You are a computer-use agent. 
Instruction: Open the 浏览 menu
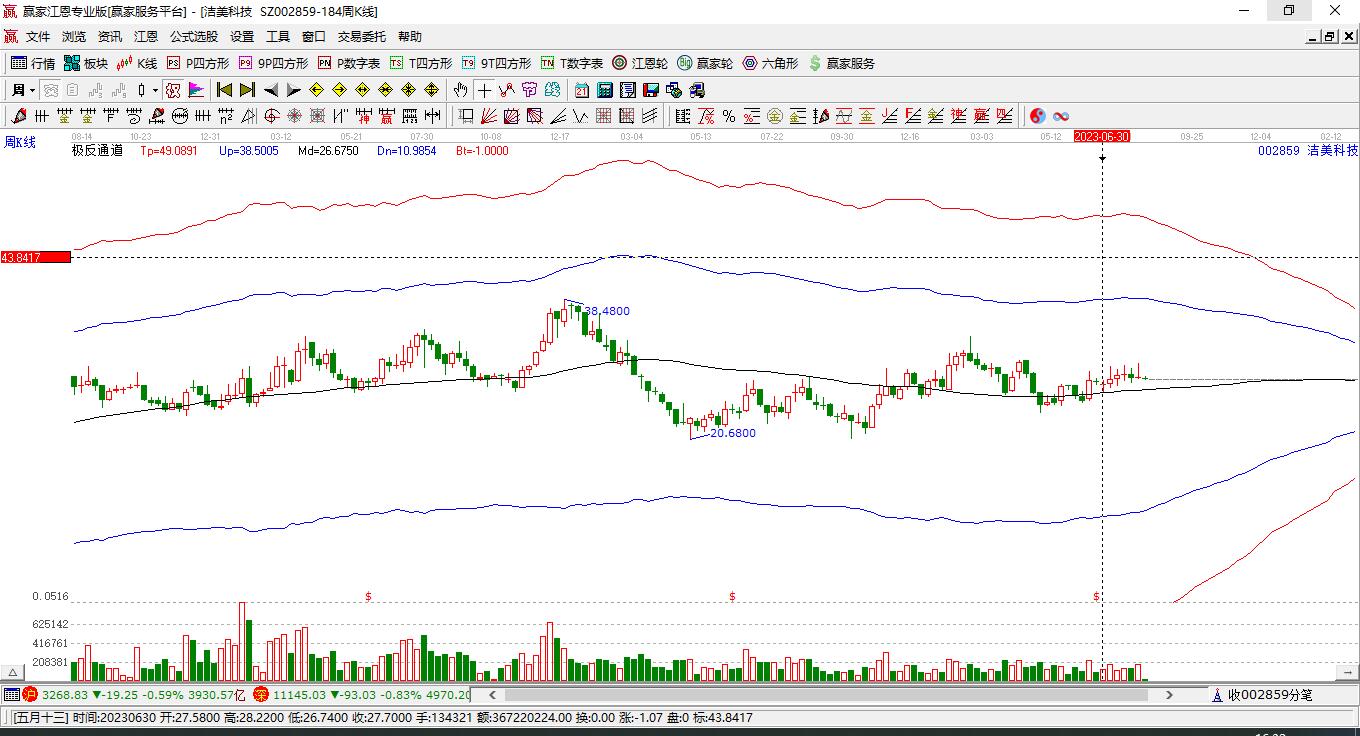[74, 37]
